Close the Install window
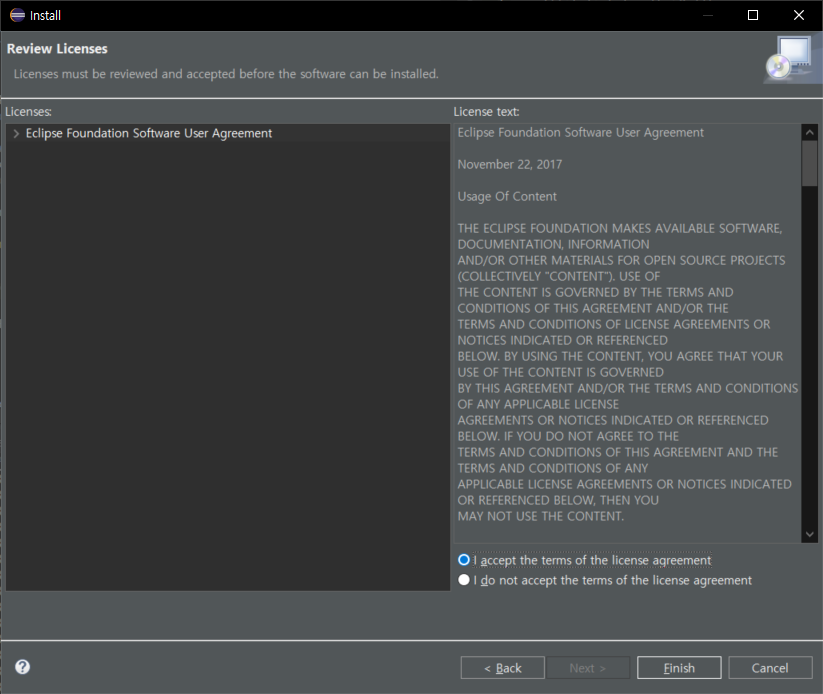823x694 pixels. (799, 15)
